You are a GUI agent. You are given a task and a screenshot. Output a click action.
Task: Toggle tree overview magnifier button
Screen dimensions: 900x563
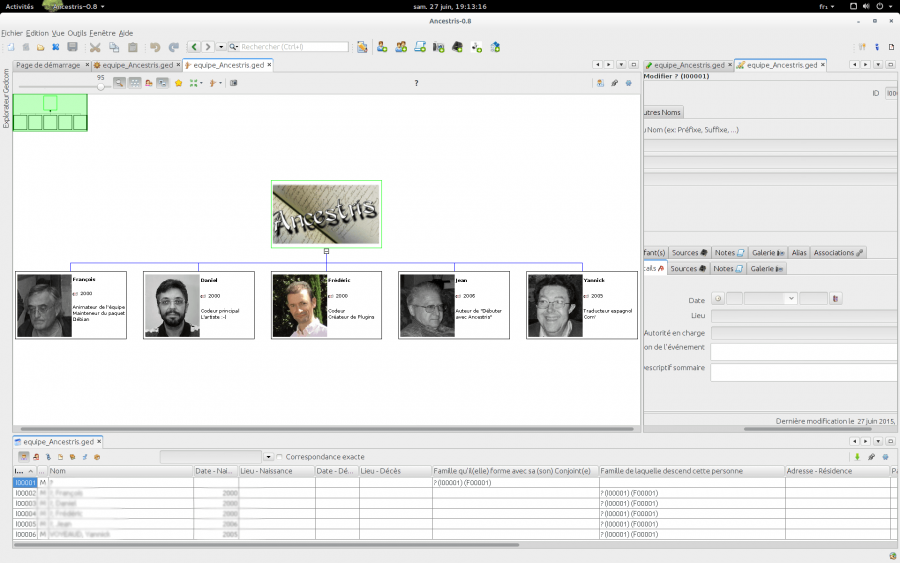[x=119, y=83]
